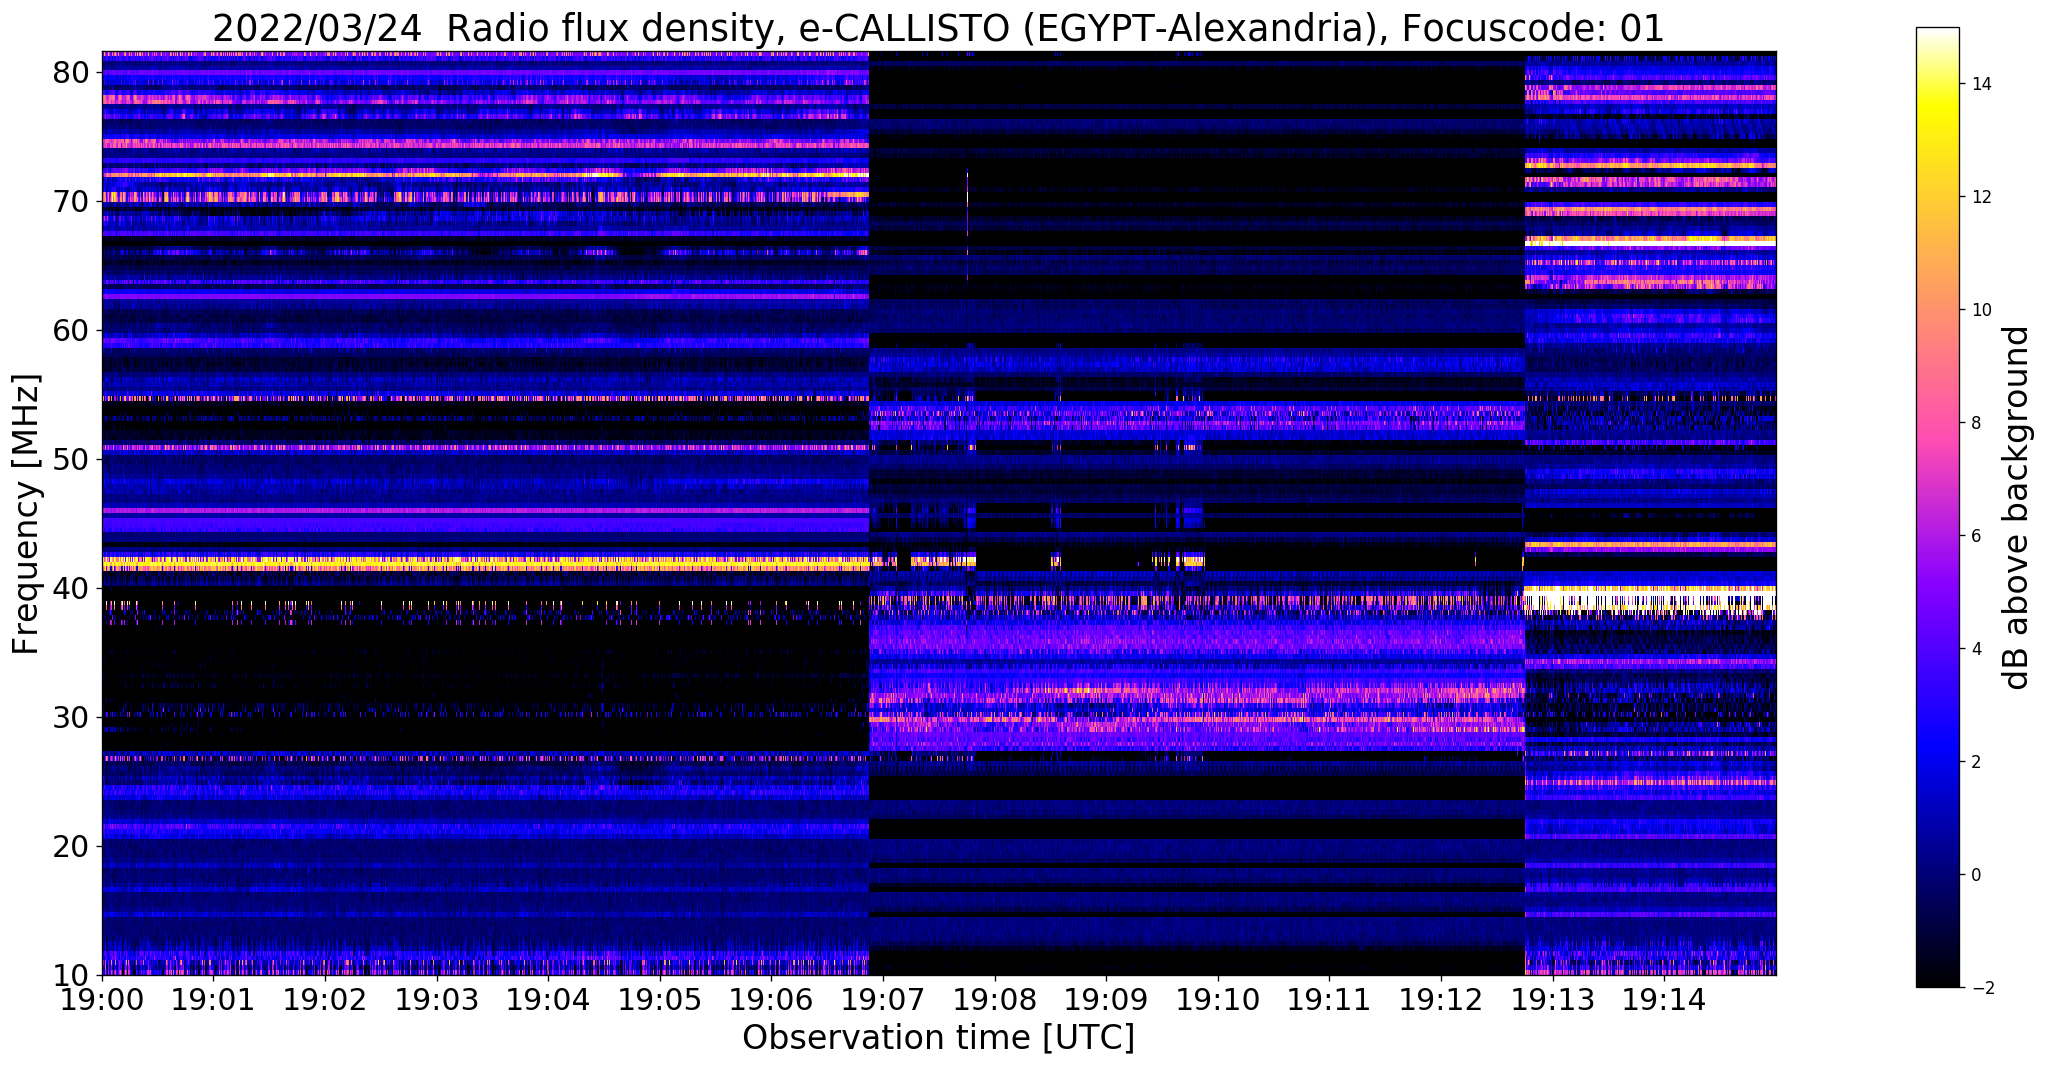Click the 19:10 time tick label
The image size is (2047, 1067).
[x=1218, y=998]
